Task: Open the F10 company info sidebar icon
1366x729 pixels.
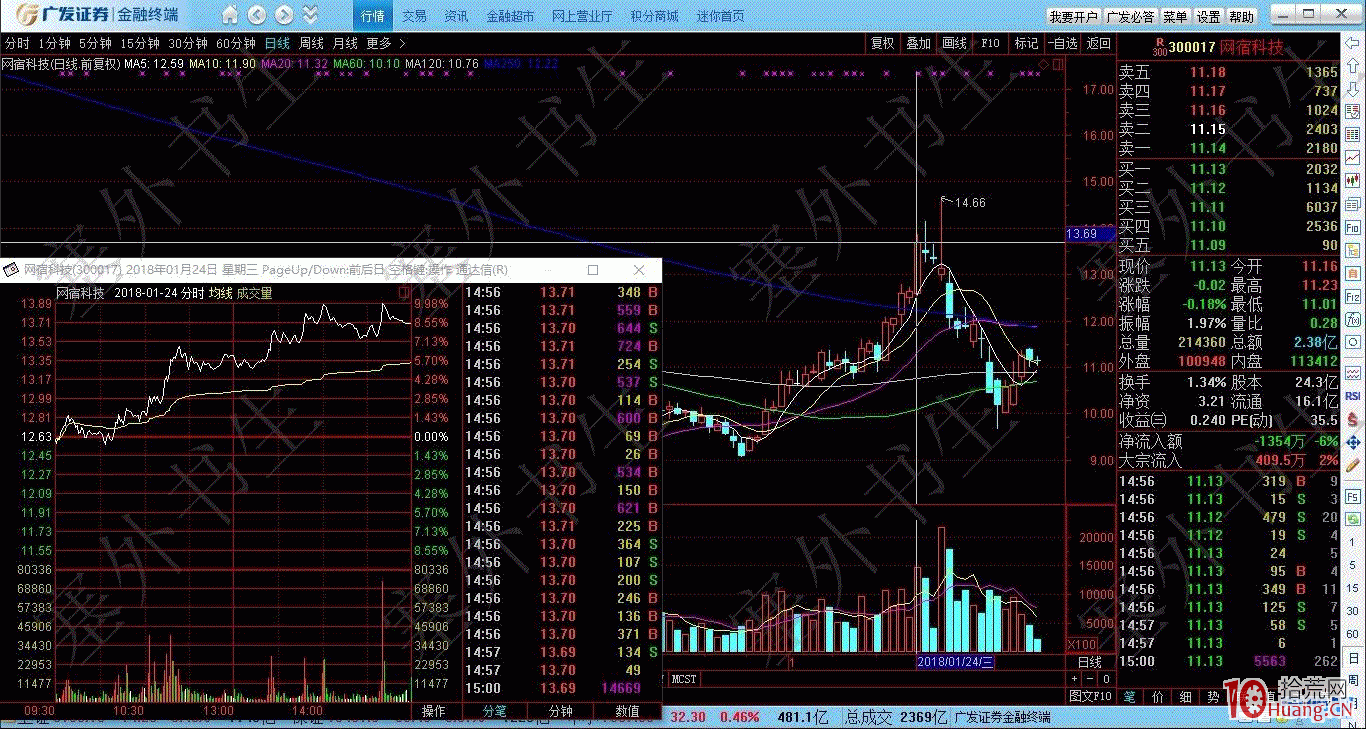Action: click(x=1353, y=228)
